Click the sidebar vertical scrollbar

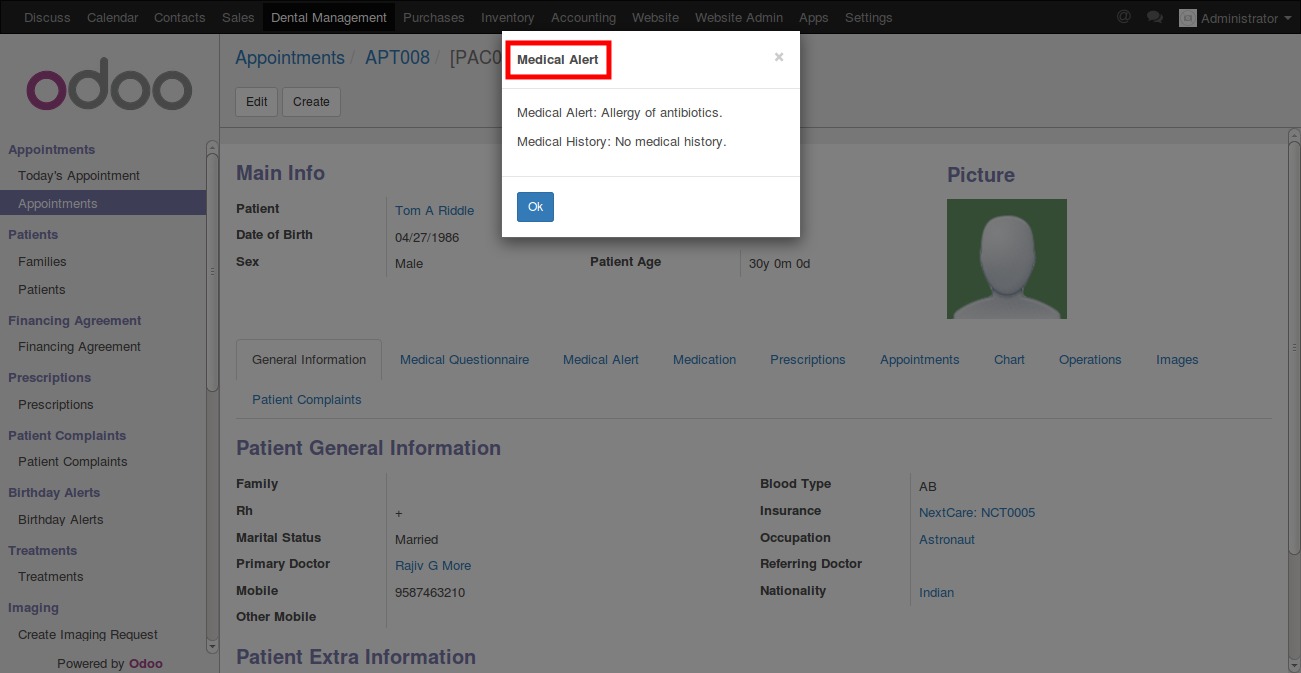click(x=212, y=270)
